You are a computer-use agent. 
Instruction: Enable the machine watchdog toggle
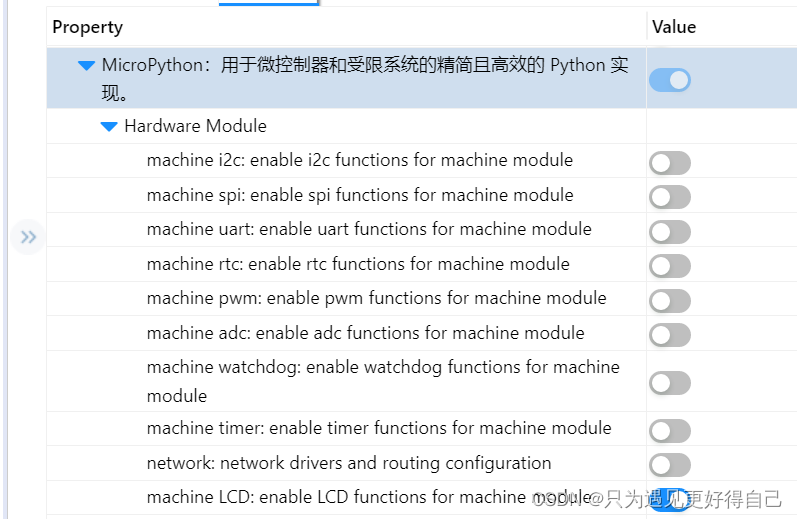pyautogui.click(x=669, y=383)
